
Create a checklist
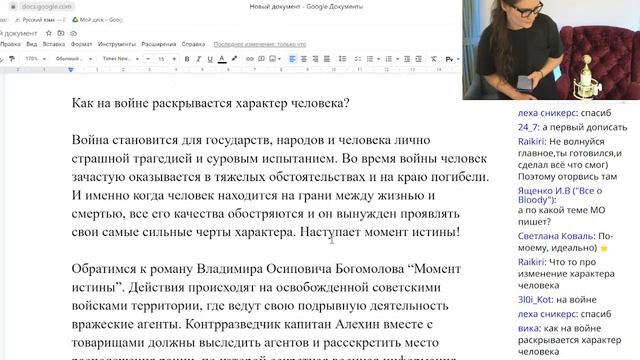click(358, 59)
